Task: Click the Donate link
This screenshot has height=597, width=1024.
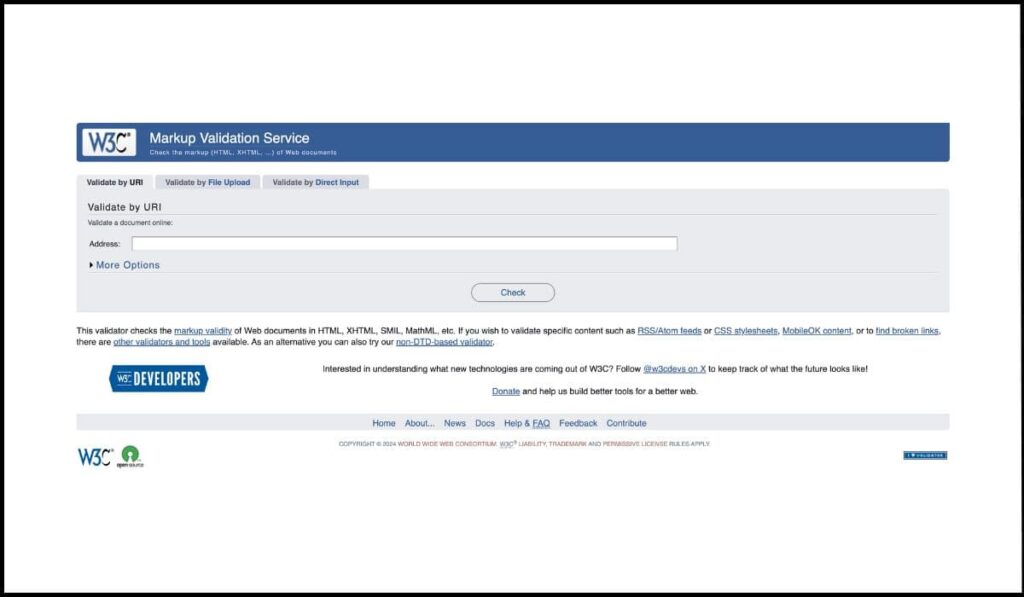Action: (505, 391)
